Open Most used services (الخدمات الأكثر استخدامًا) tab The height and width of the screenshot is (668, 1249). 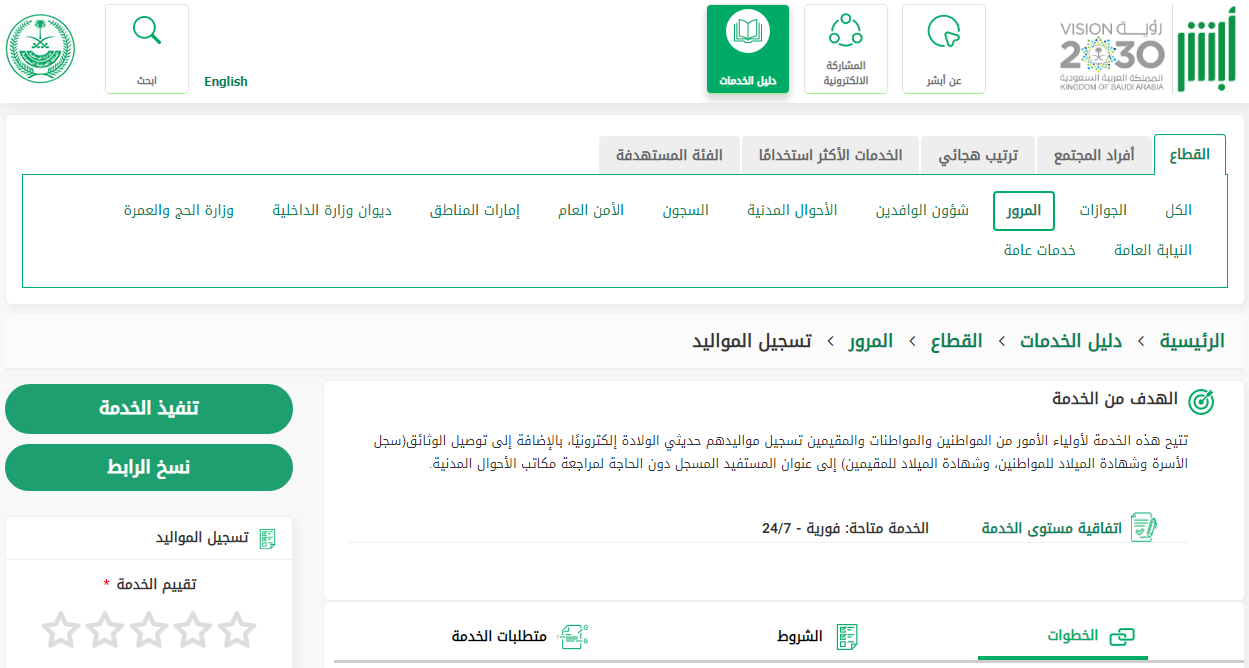[829, 156]
